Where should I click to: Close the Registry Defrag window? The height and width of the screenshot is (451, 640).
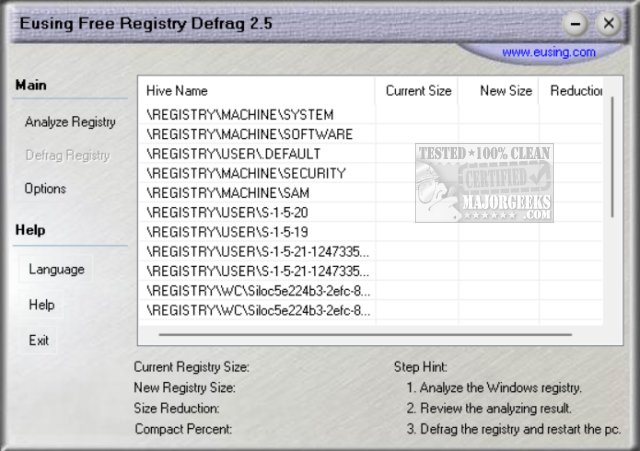tap(609, 23)
